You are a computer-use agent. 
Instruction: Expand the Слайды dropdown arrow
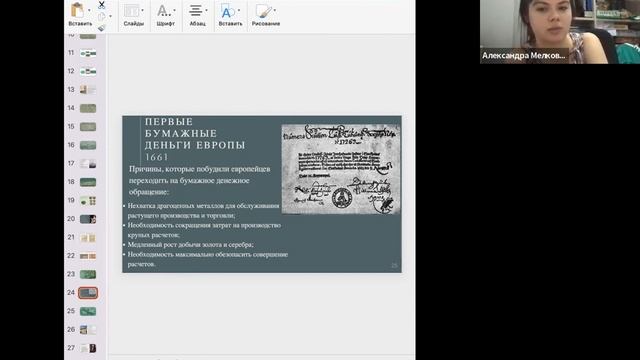[x=142, y=10]
